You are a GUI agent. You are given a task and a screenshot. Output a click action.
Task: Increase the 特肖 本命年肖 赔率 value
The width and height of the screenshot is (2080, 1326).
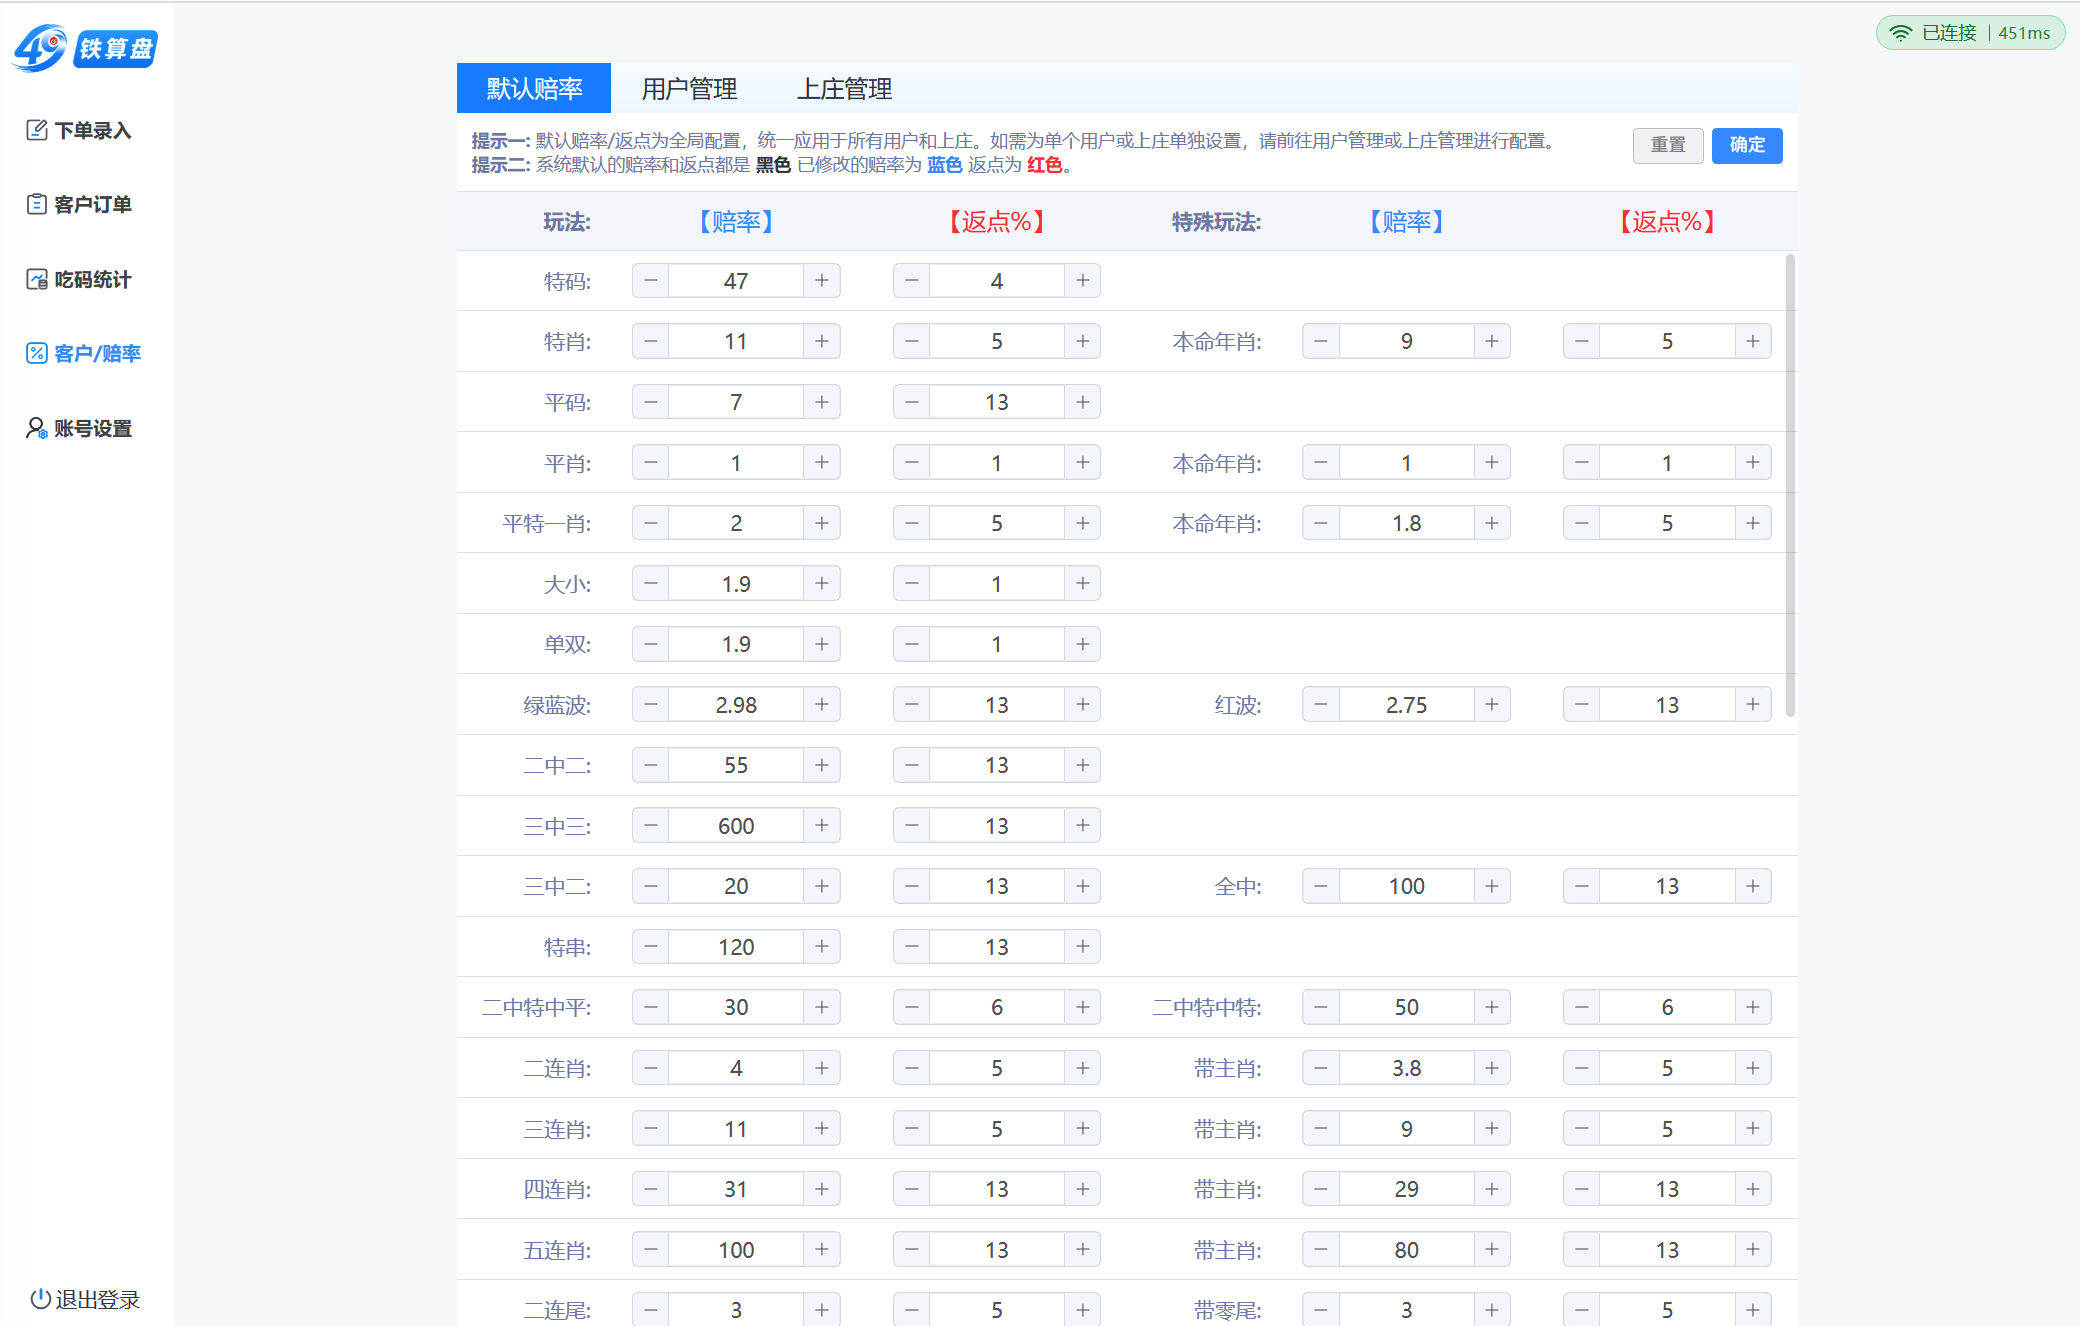[x=1492, y=342]
